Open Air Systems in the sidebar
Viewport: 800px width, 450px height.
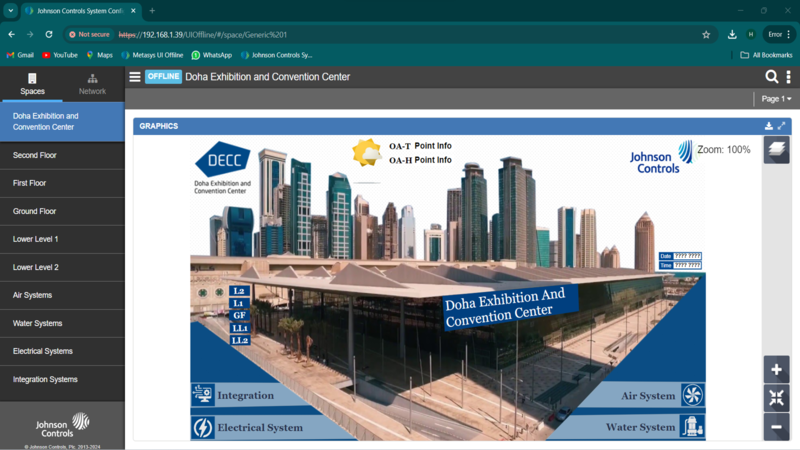[32, 295]
